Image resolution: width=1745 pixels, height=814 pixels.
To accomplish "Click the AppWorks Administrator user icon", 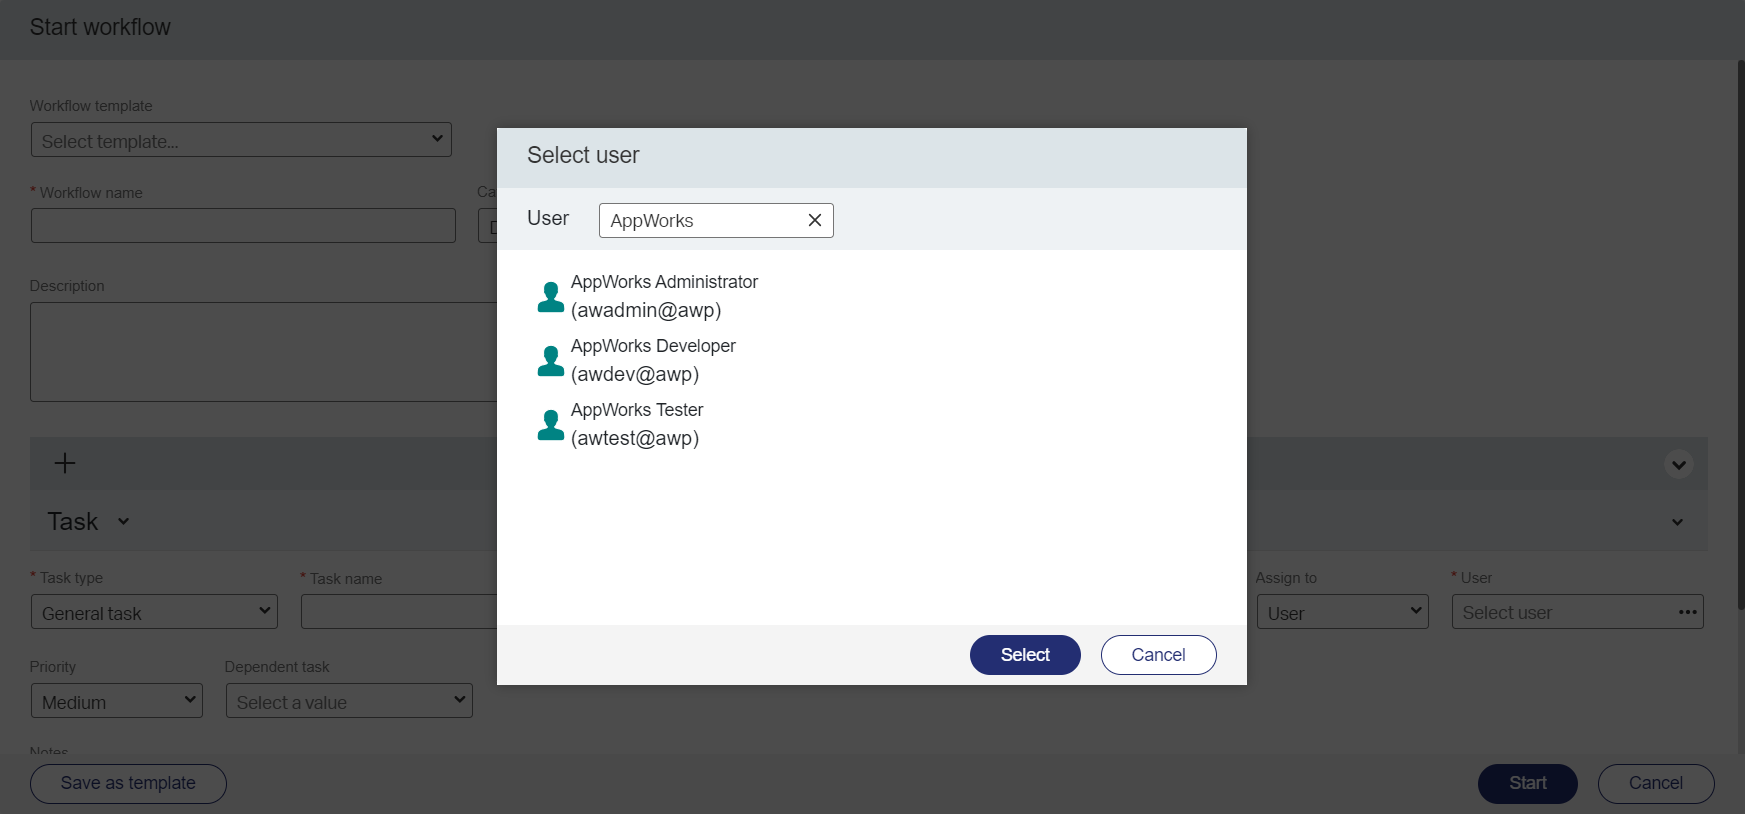I will pos(551,297).
